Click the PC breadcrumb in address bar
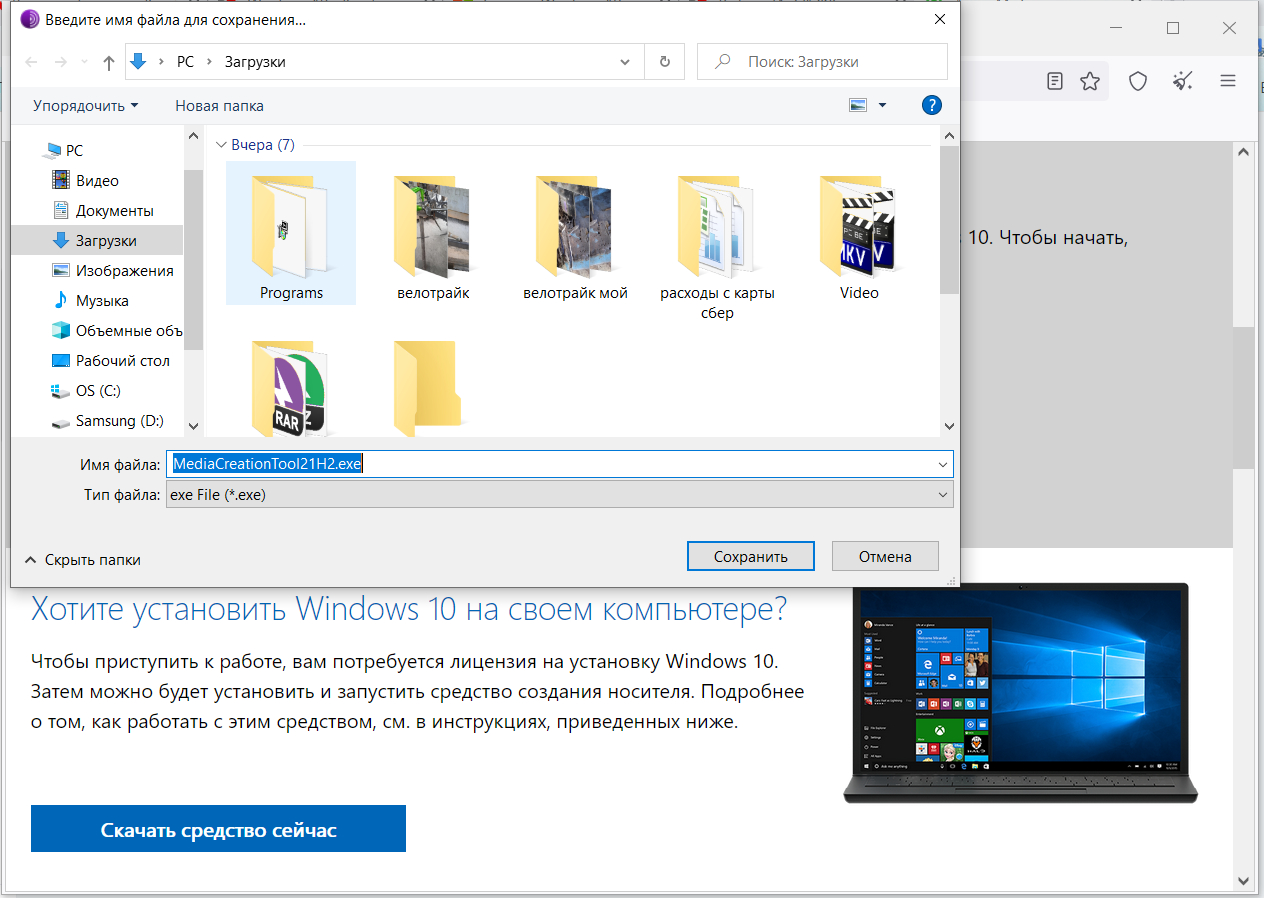The image size is (1264, 898). [x=185, y=62]
